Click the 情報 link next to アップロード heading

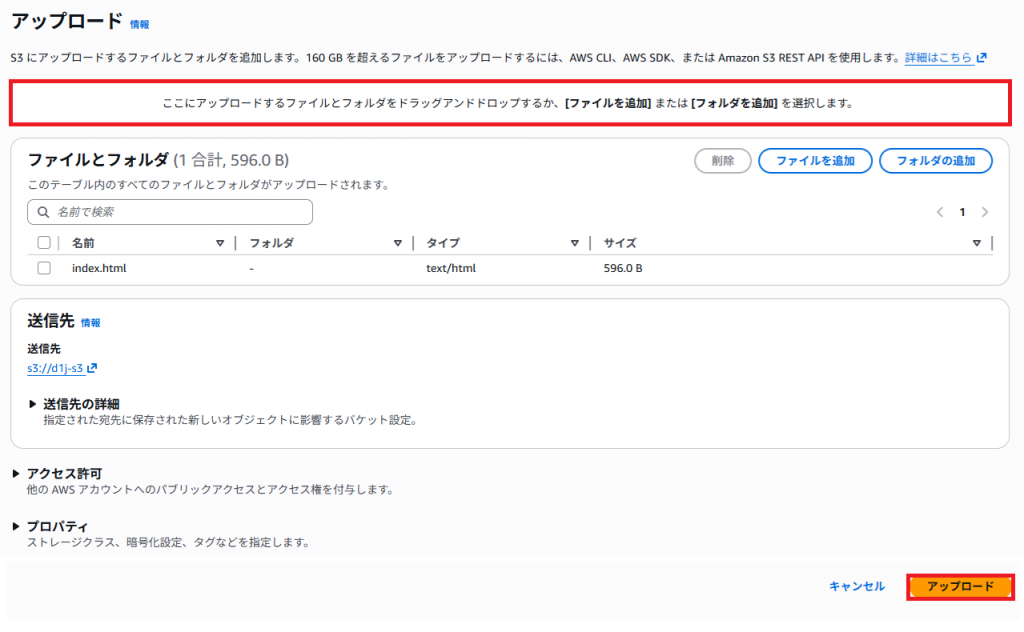[x=140, y=24]
